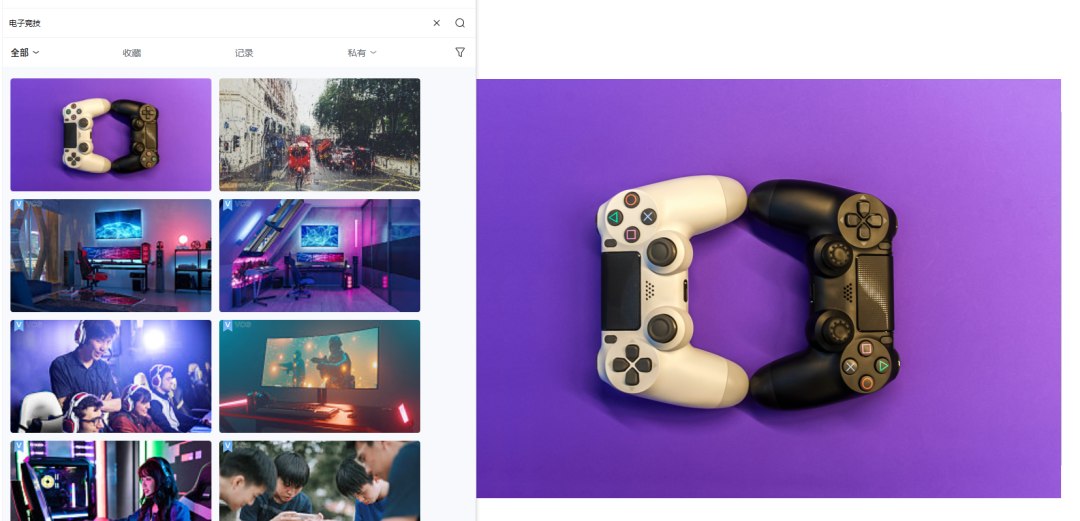Switch to the 收藏 tab
Viewport: 1080px width, 521px height.
(132, 53)
